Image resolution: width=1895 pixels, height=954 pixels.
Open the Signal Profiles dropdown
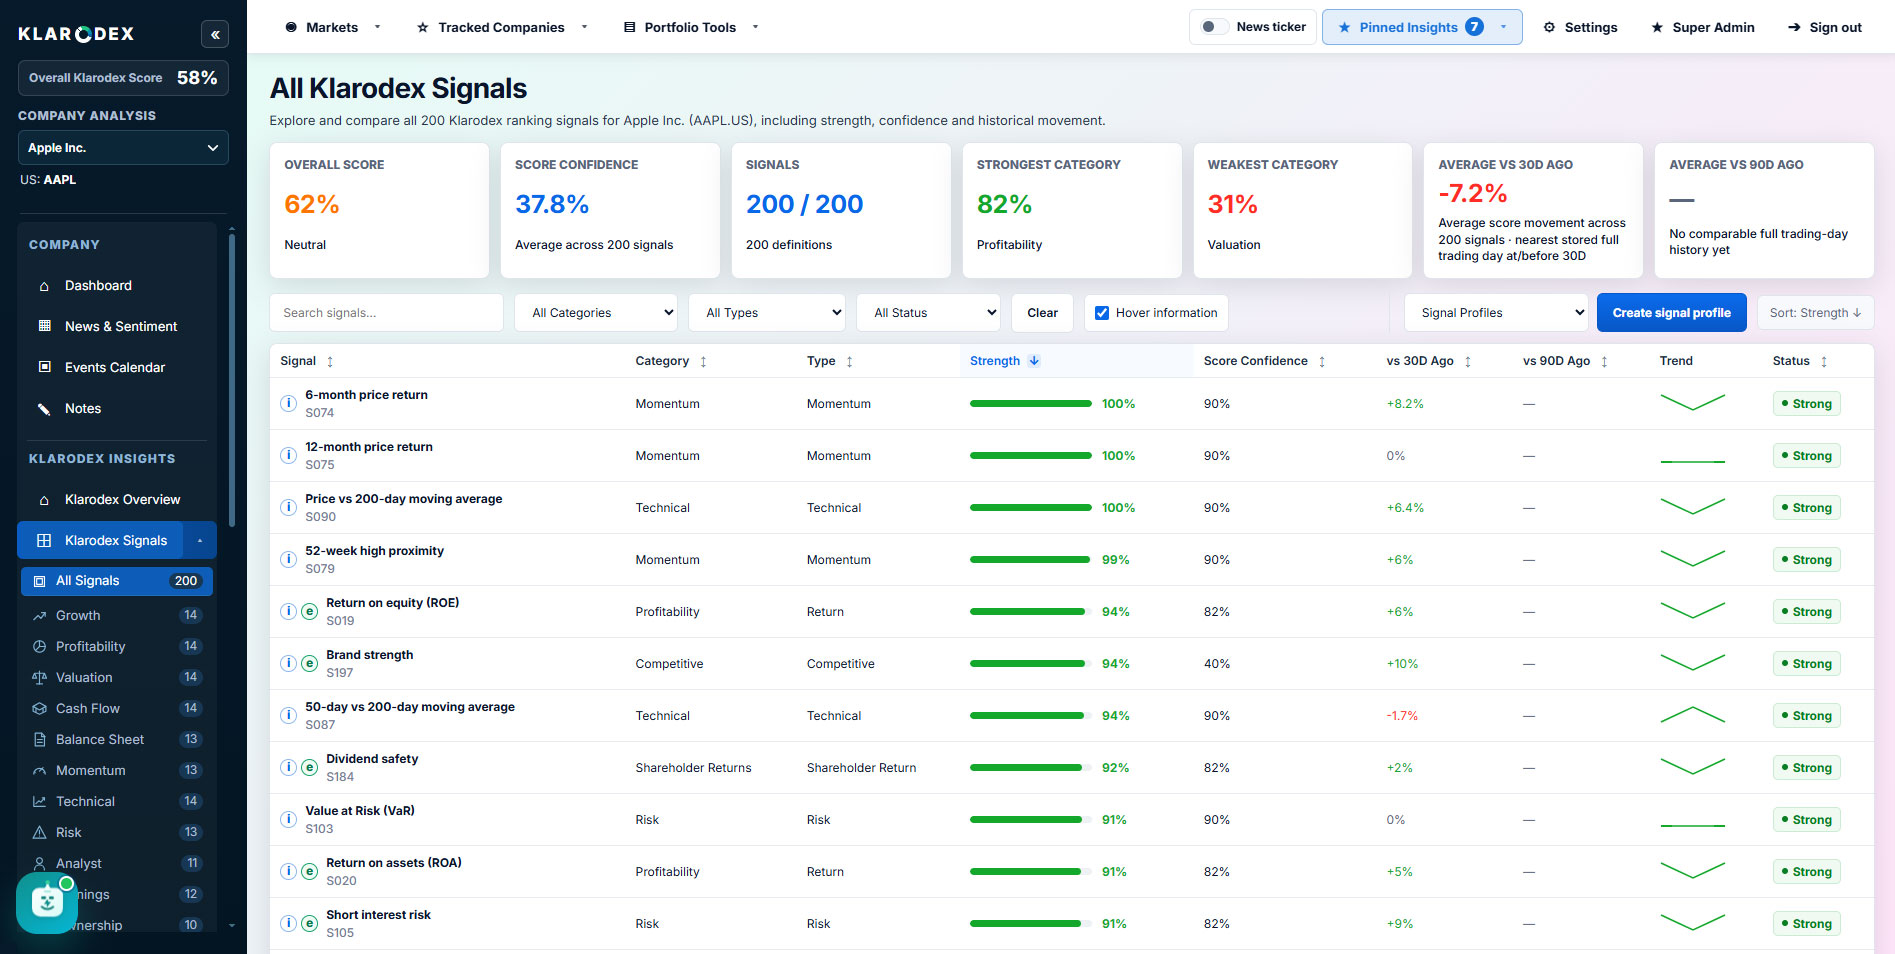(x=1496, y=313)
